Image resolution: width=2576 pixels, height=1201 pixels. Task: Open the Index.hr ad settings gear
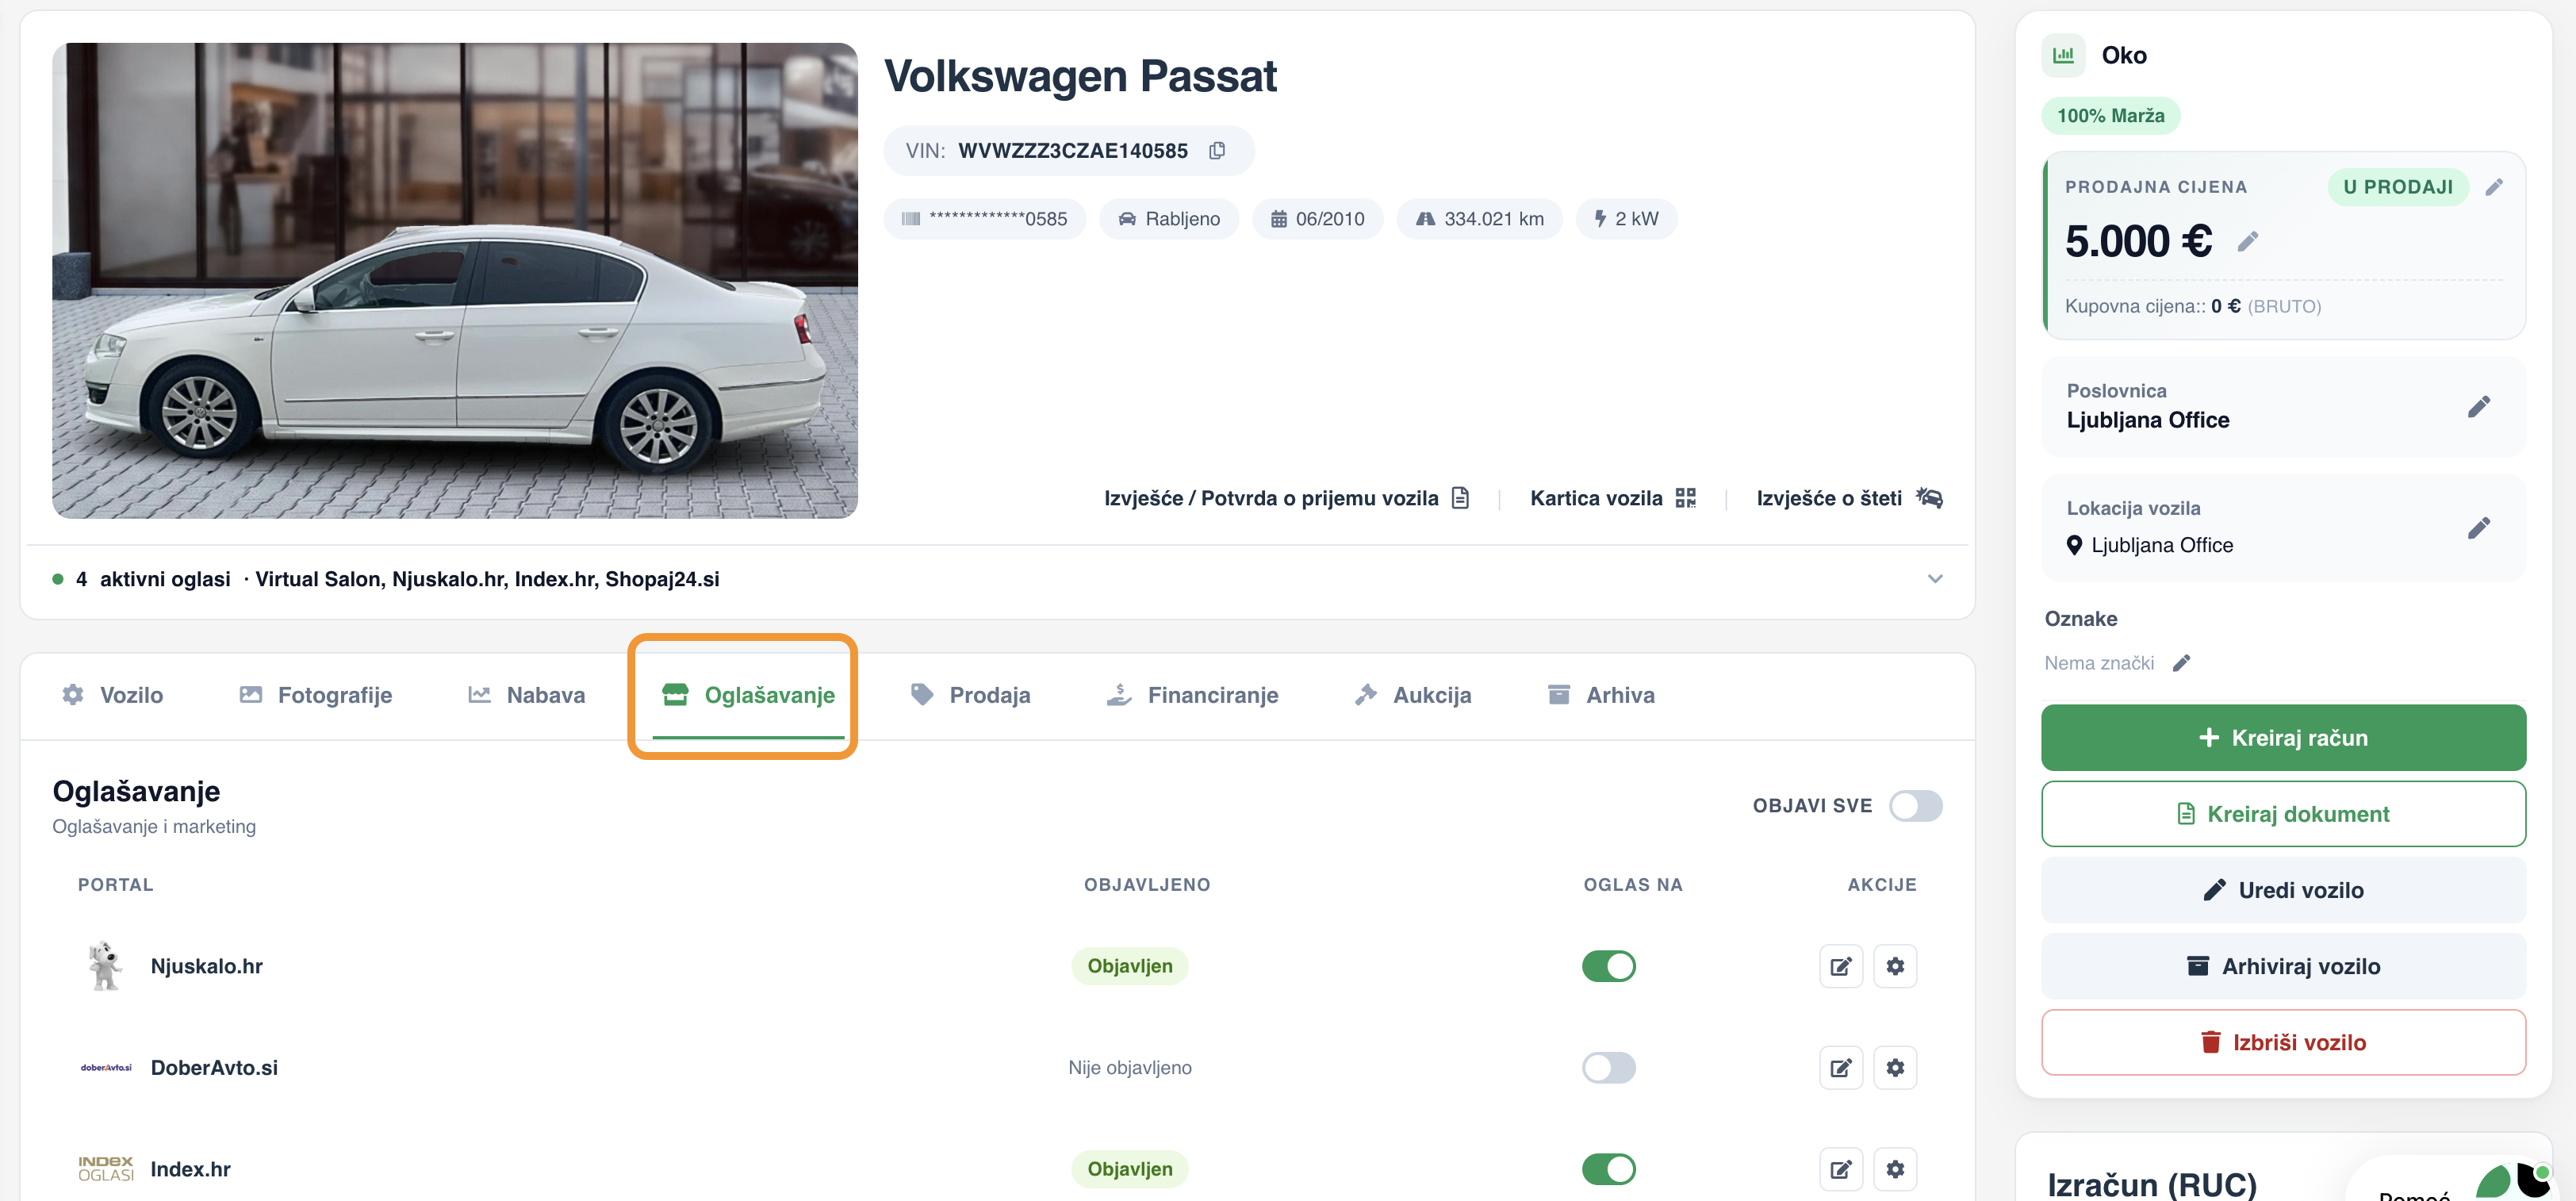pyautogui.click(x=1894, y=1169)
